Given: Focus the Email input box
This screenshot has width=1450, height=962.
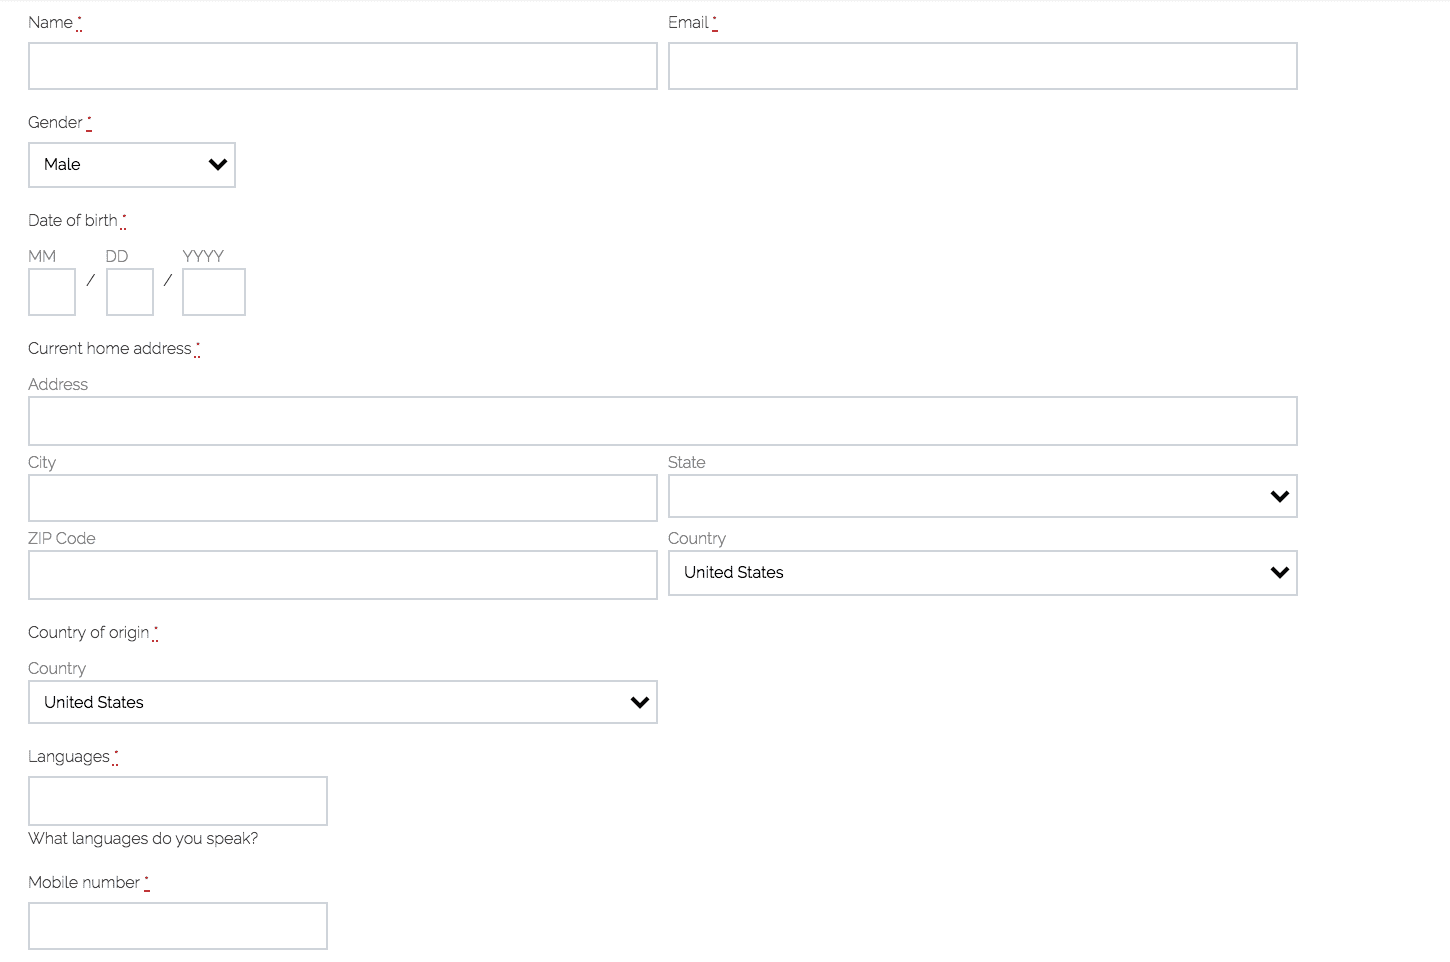Looking at the screenshot, I should click(x=983, y=66).
